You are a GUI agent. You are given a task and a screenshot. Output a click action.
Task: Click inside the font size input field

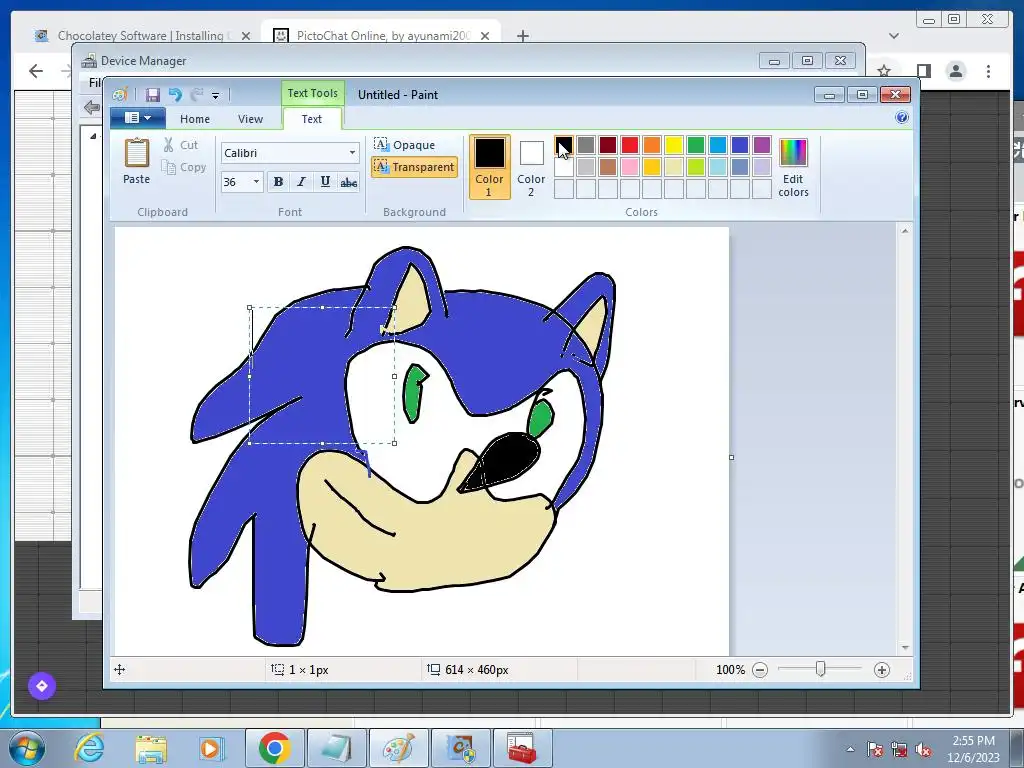click(235, 182)
